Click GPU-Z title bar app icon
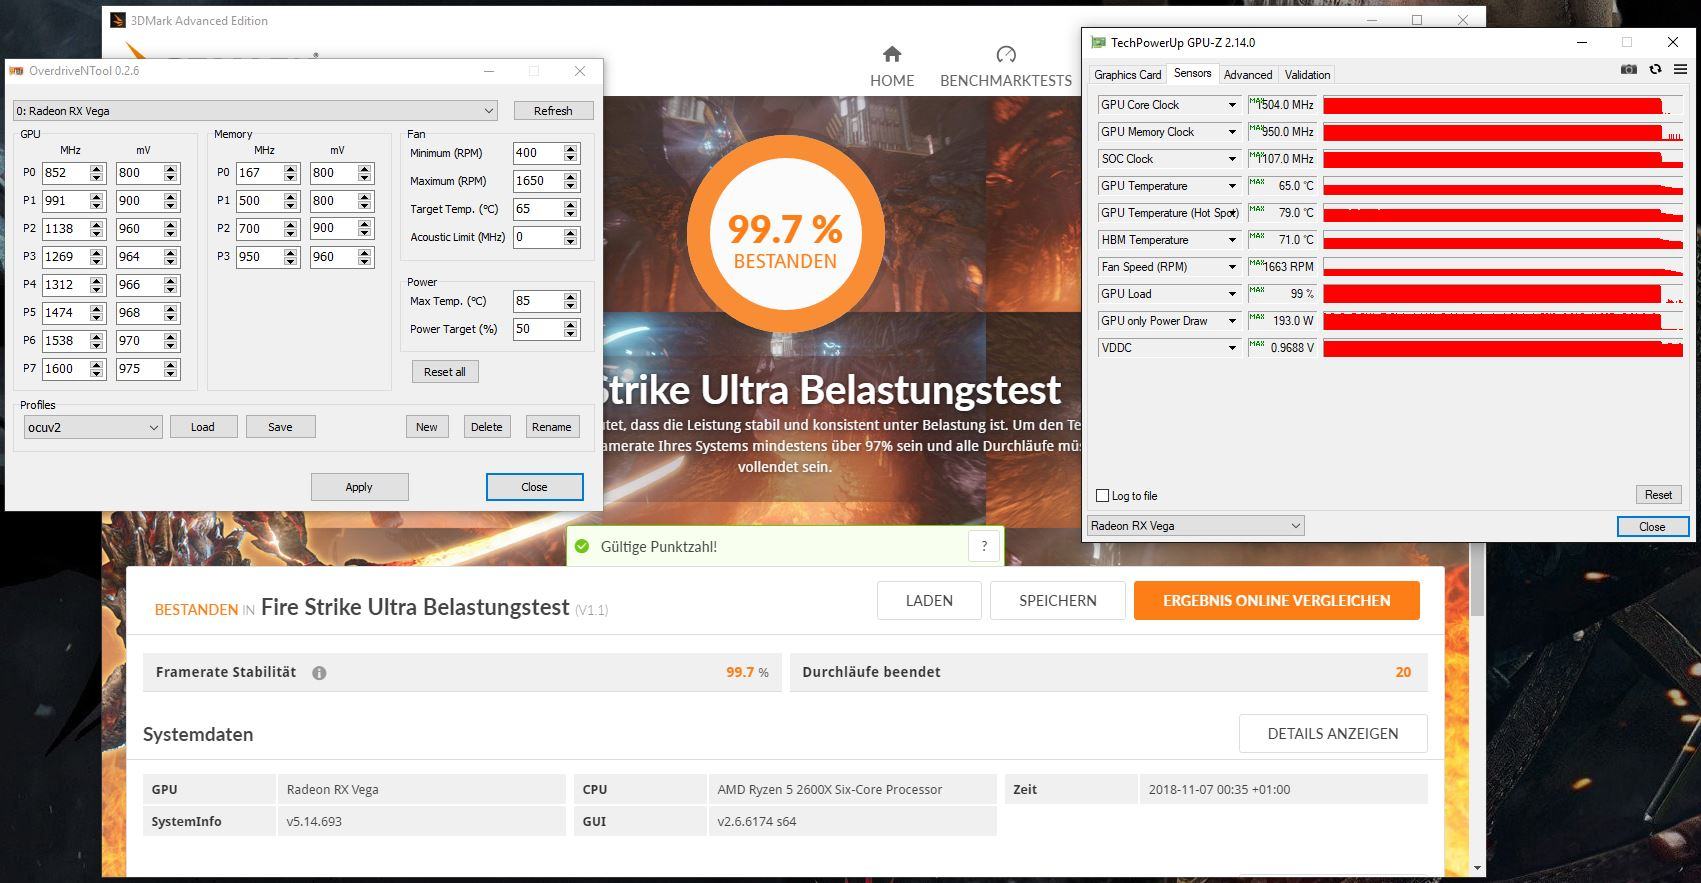 click(1098, 42)
